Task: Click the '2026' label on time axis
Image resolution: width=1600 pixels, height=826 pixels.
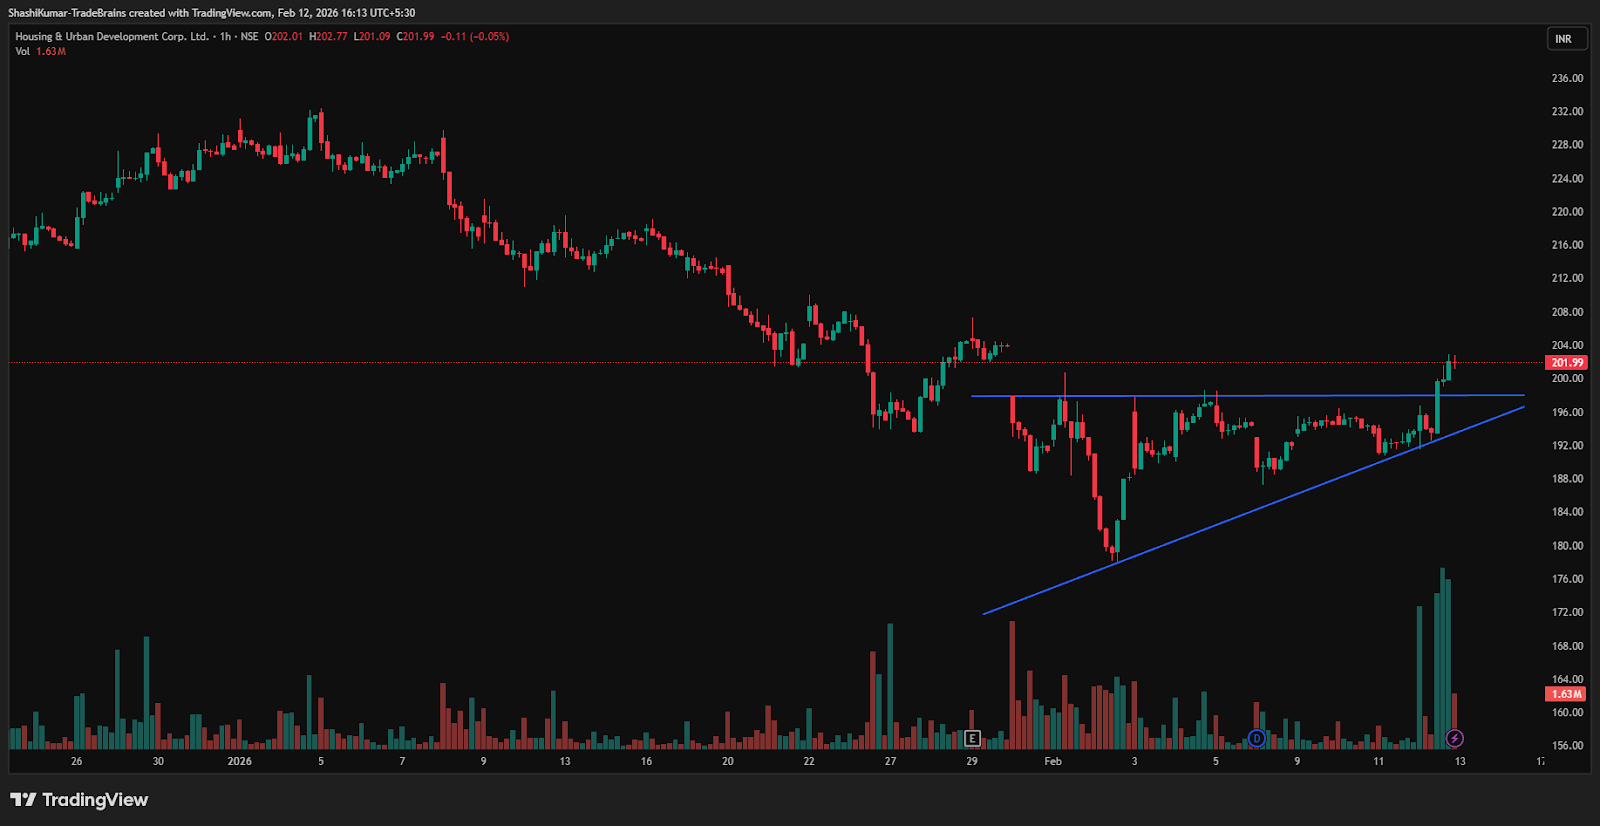Action: click(x=240, y=762)
